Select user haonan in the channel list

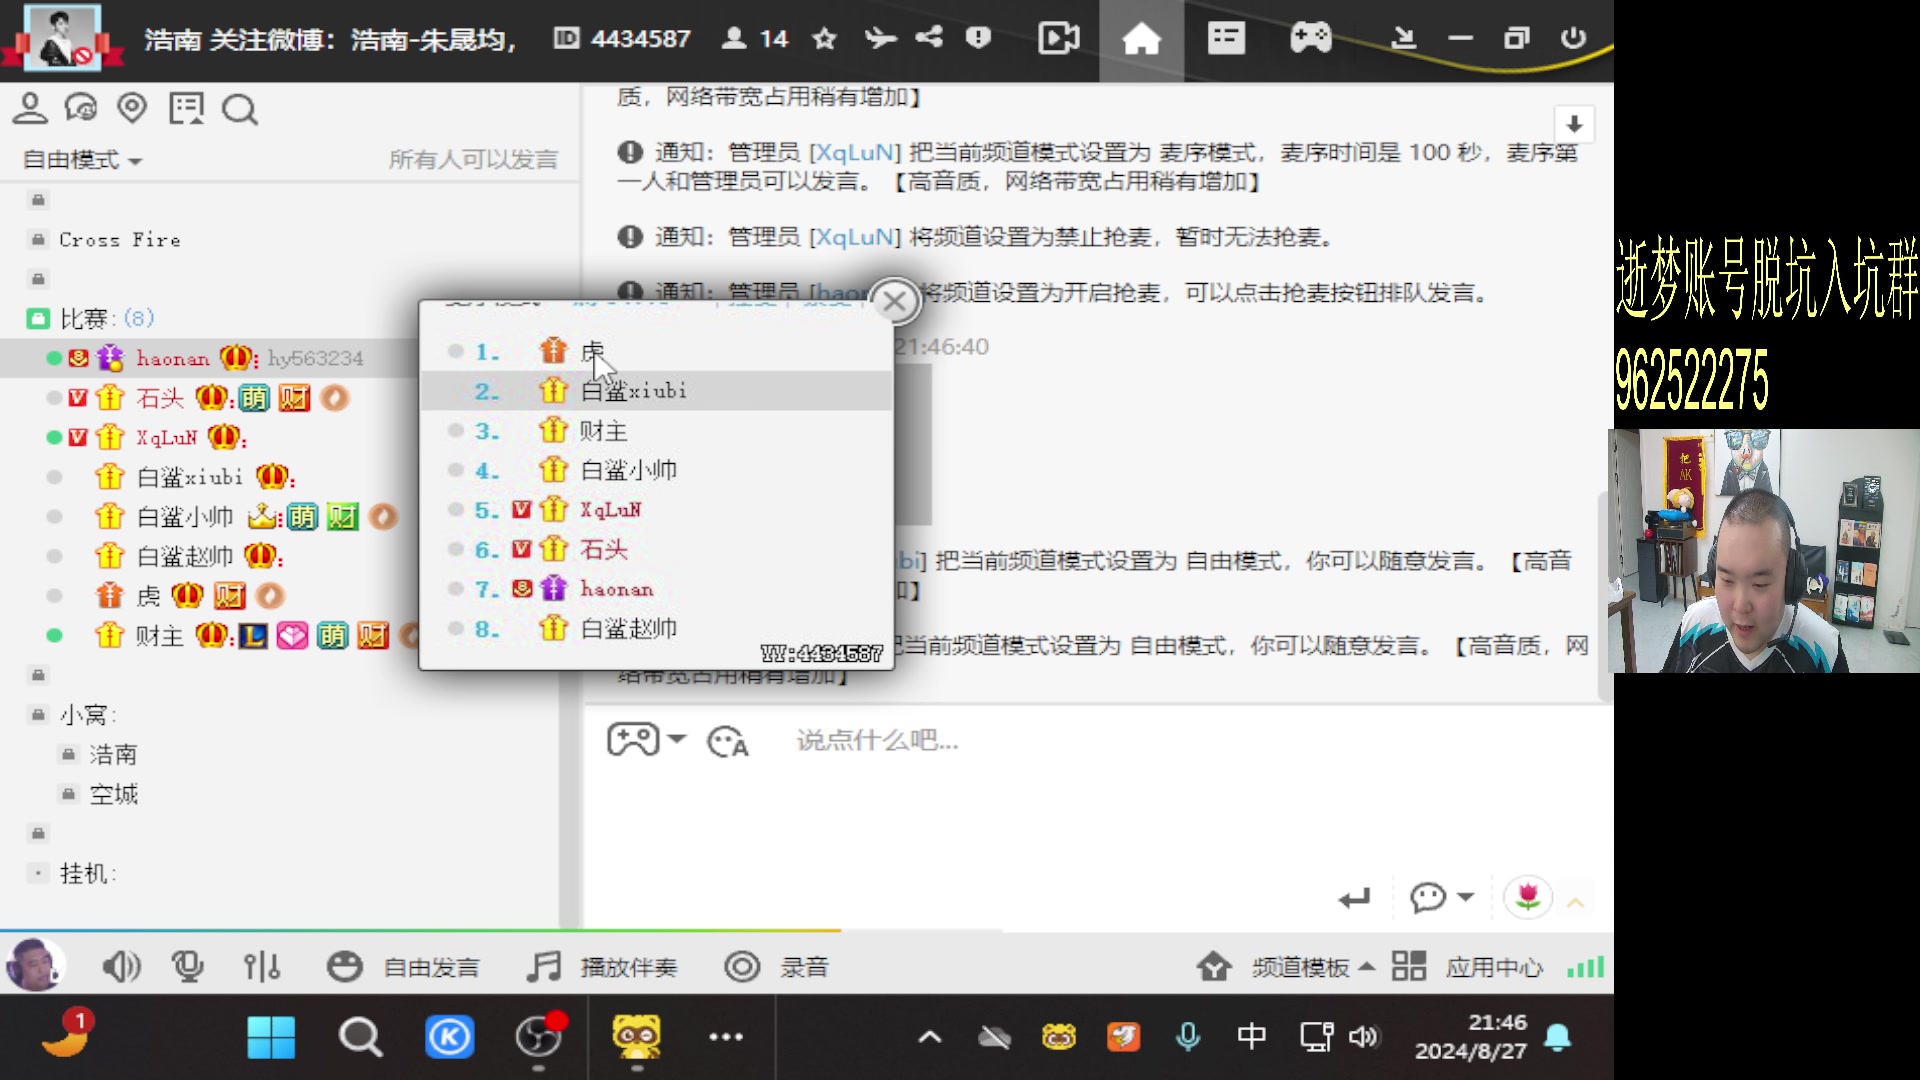point(173,358)
